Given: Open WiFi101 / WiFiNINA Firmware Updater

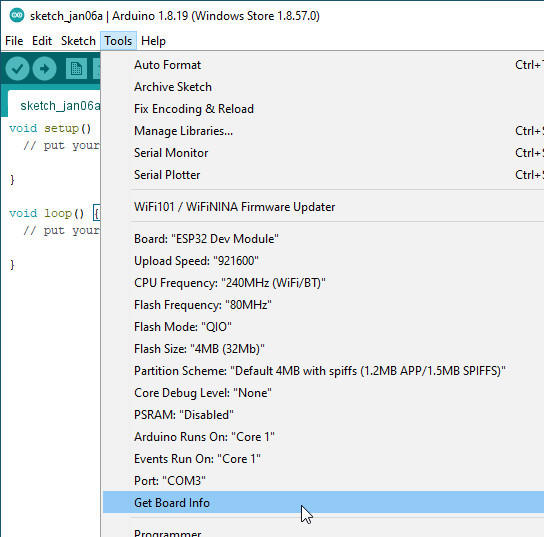Looking at the screenshot, I should pos(323,207).
